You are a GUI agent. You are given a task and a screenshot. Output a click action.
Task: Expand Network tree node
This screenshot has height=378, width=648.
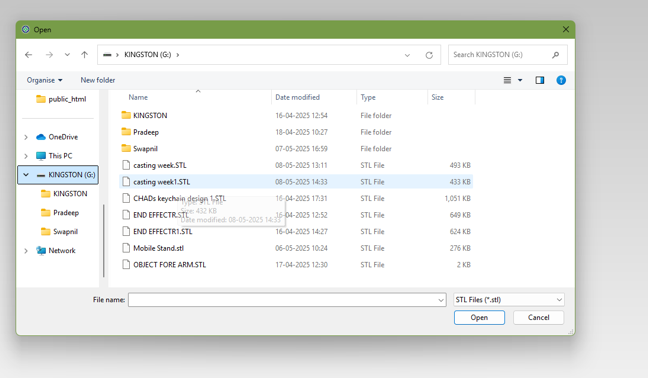coord(26,251)
